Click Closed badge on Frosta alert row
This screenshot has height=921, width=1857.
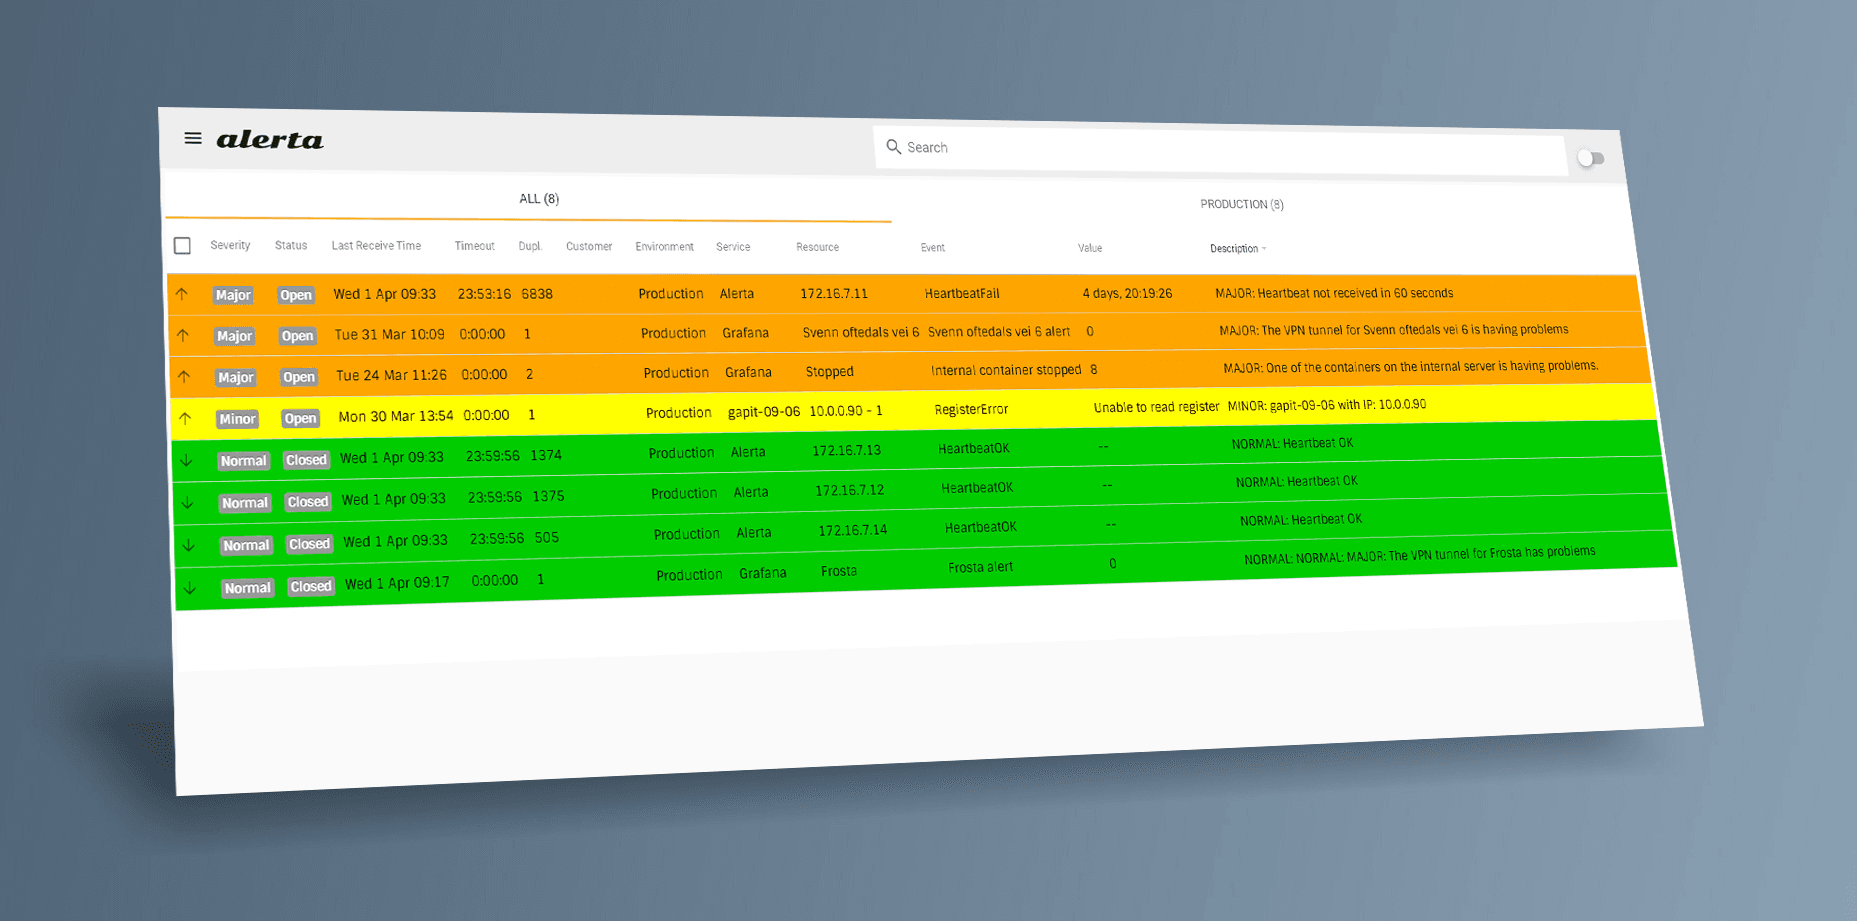coord(311,586)
